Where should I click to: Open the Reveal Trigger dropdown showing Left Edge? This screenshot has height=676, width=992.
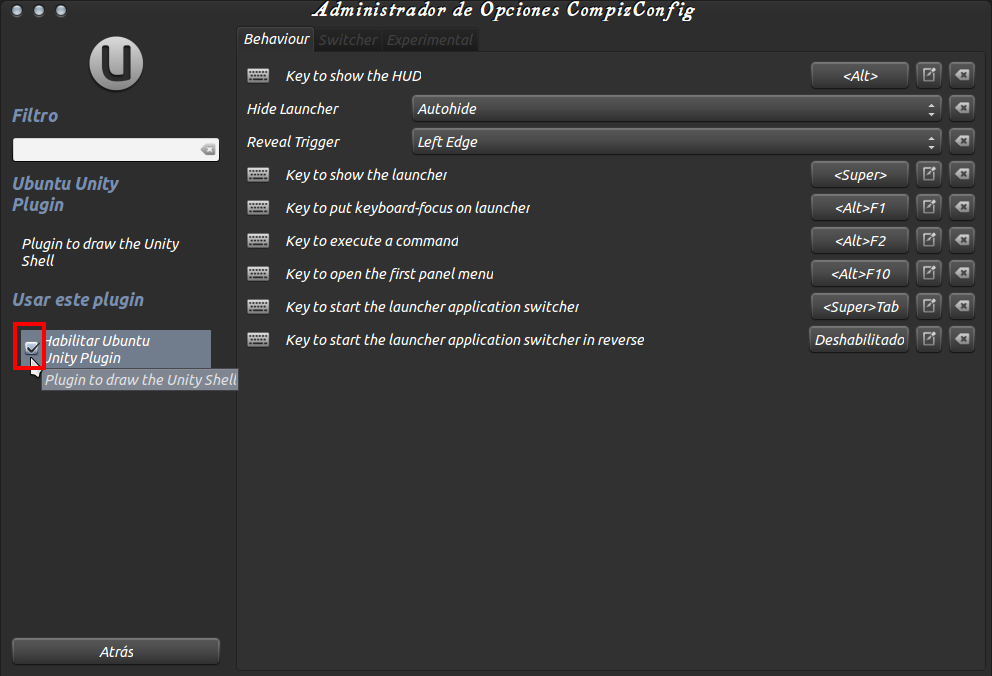coord(675,141)
